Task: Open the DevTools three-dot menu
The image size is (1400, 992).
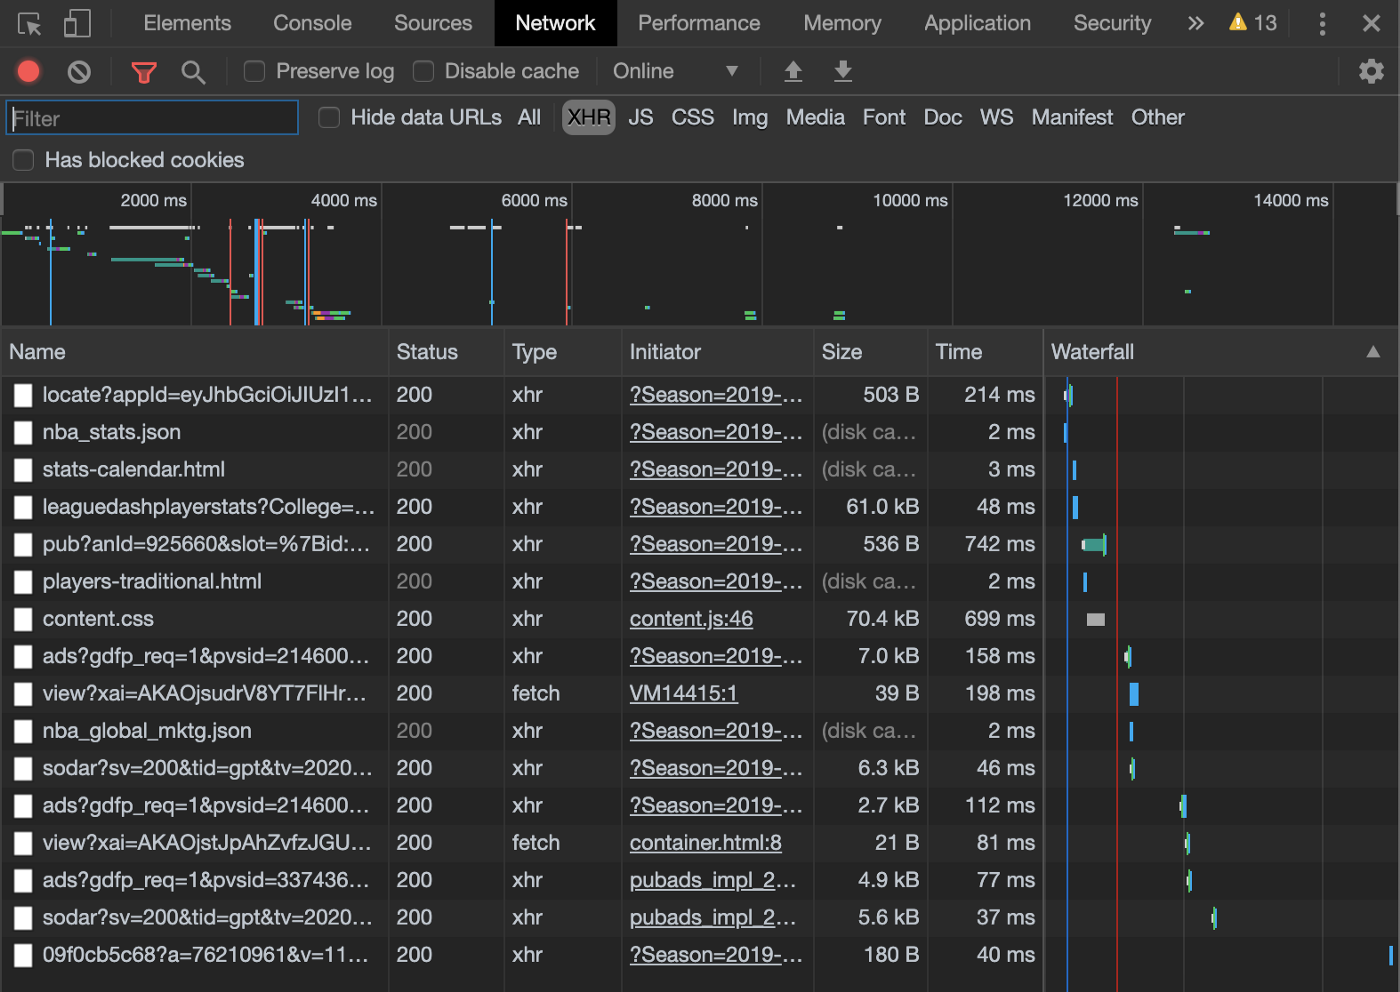Action: (1322, 23)
